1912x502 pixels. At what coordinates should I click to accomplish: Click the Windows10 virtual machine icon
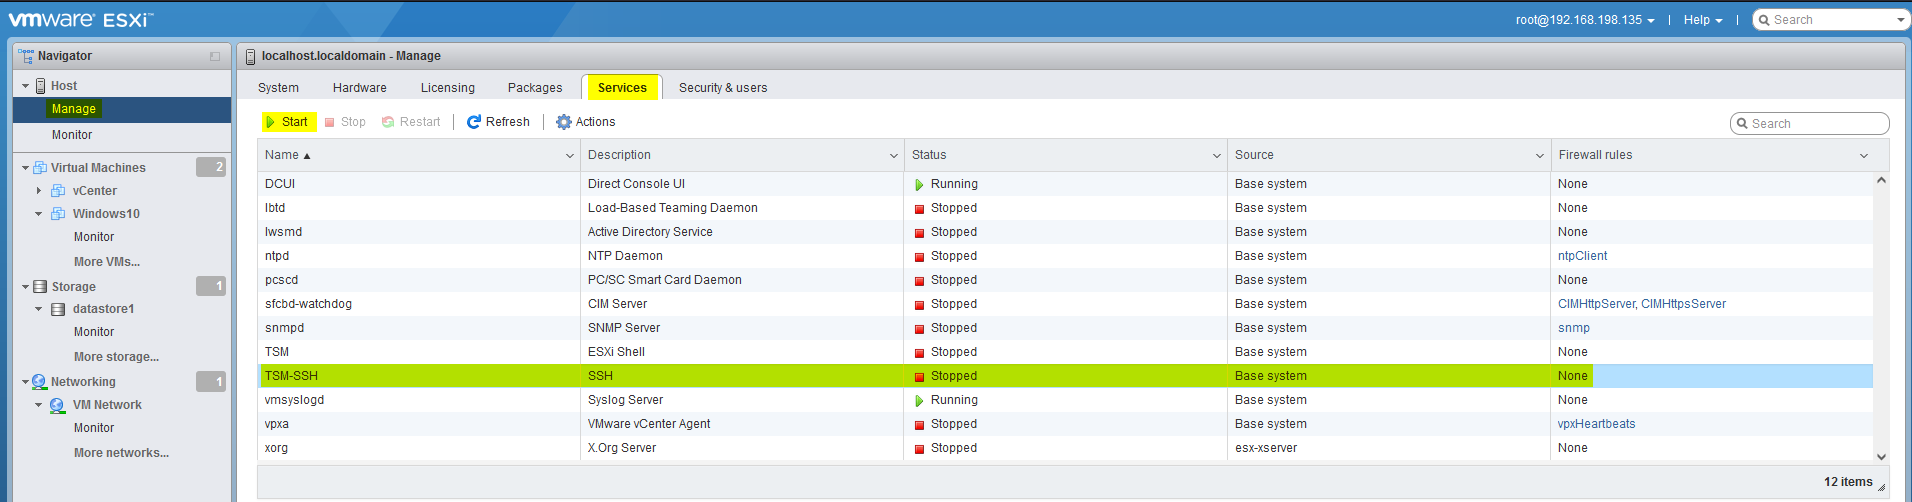point(58,214)
